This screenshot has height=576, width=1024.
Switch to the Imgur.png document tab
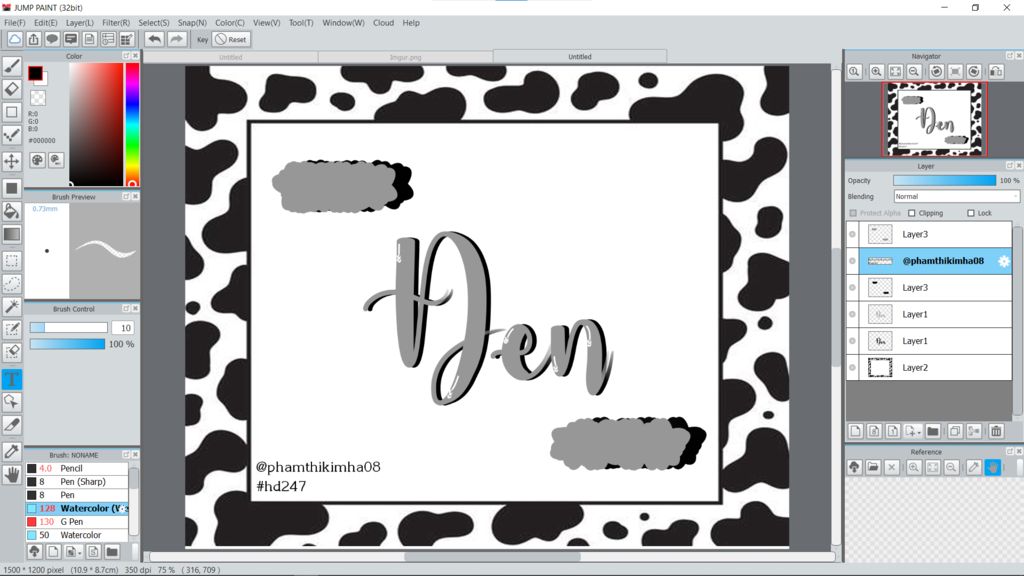point(406,57)
